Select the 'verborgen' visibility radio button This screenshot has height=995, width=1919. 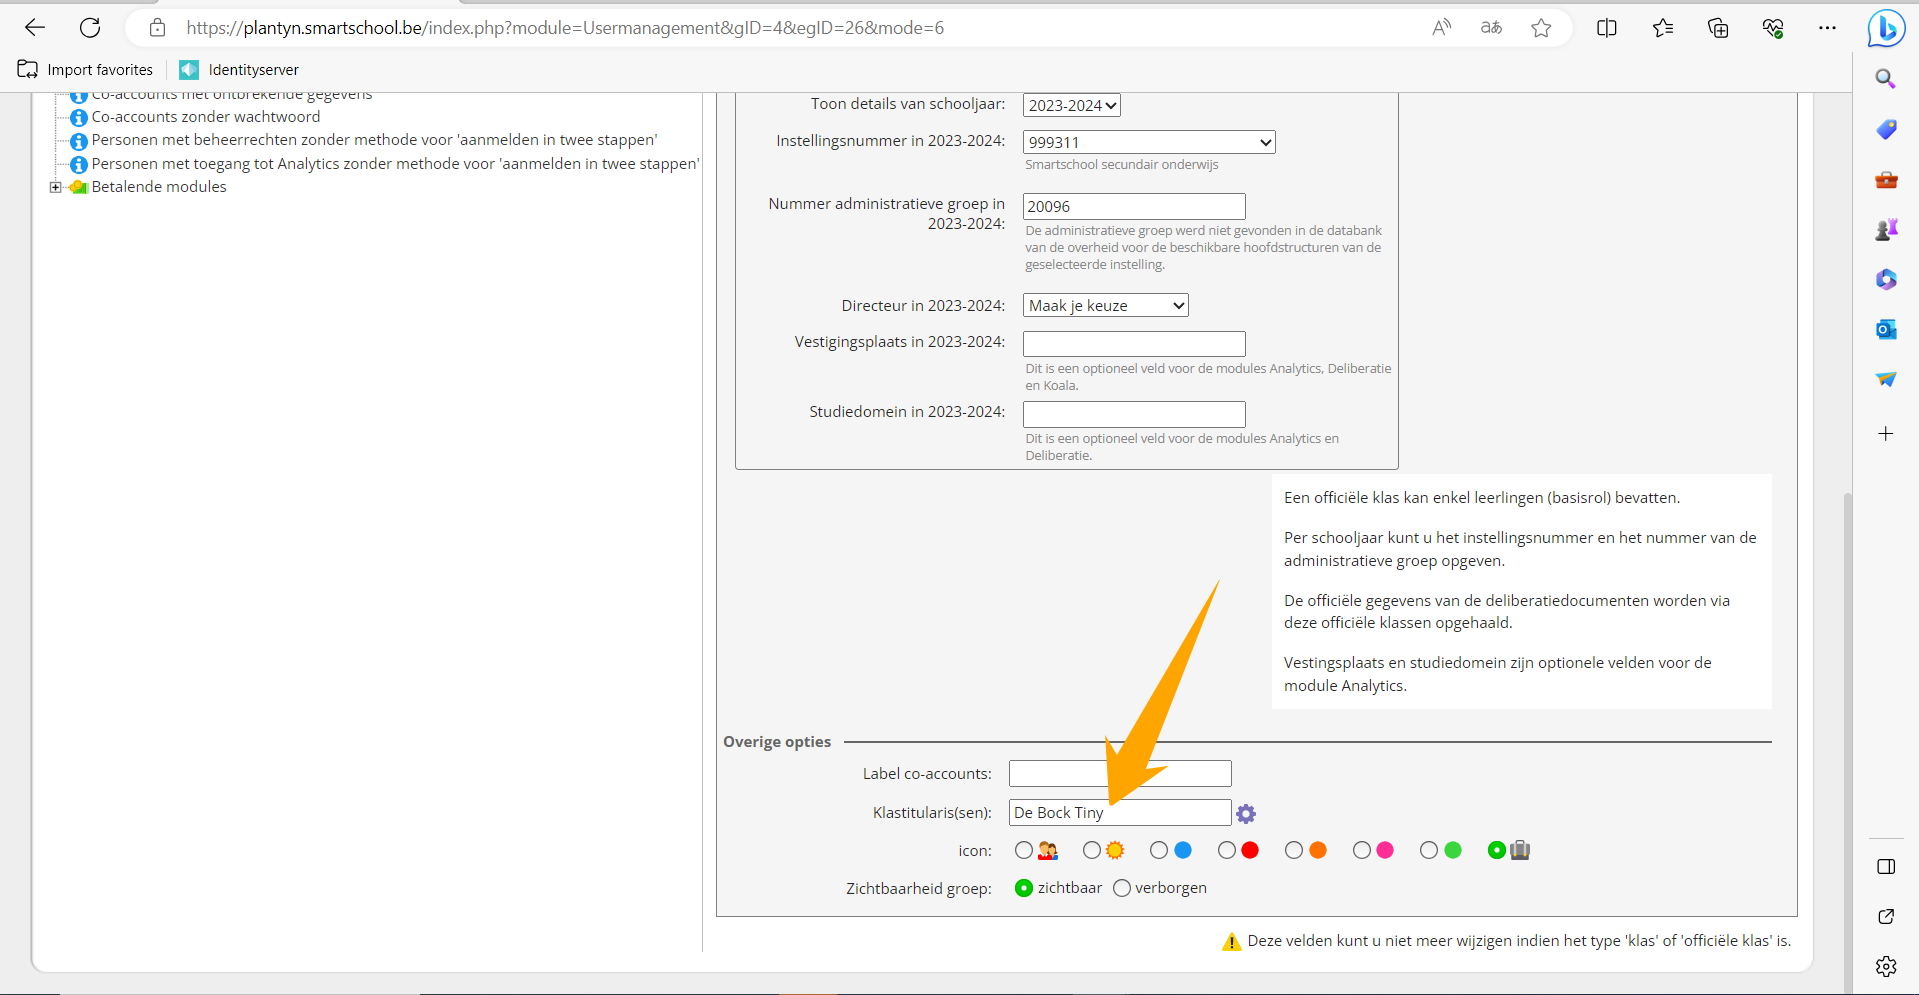[x=1122, y=888]
